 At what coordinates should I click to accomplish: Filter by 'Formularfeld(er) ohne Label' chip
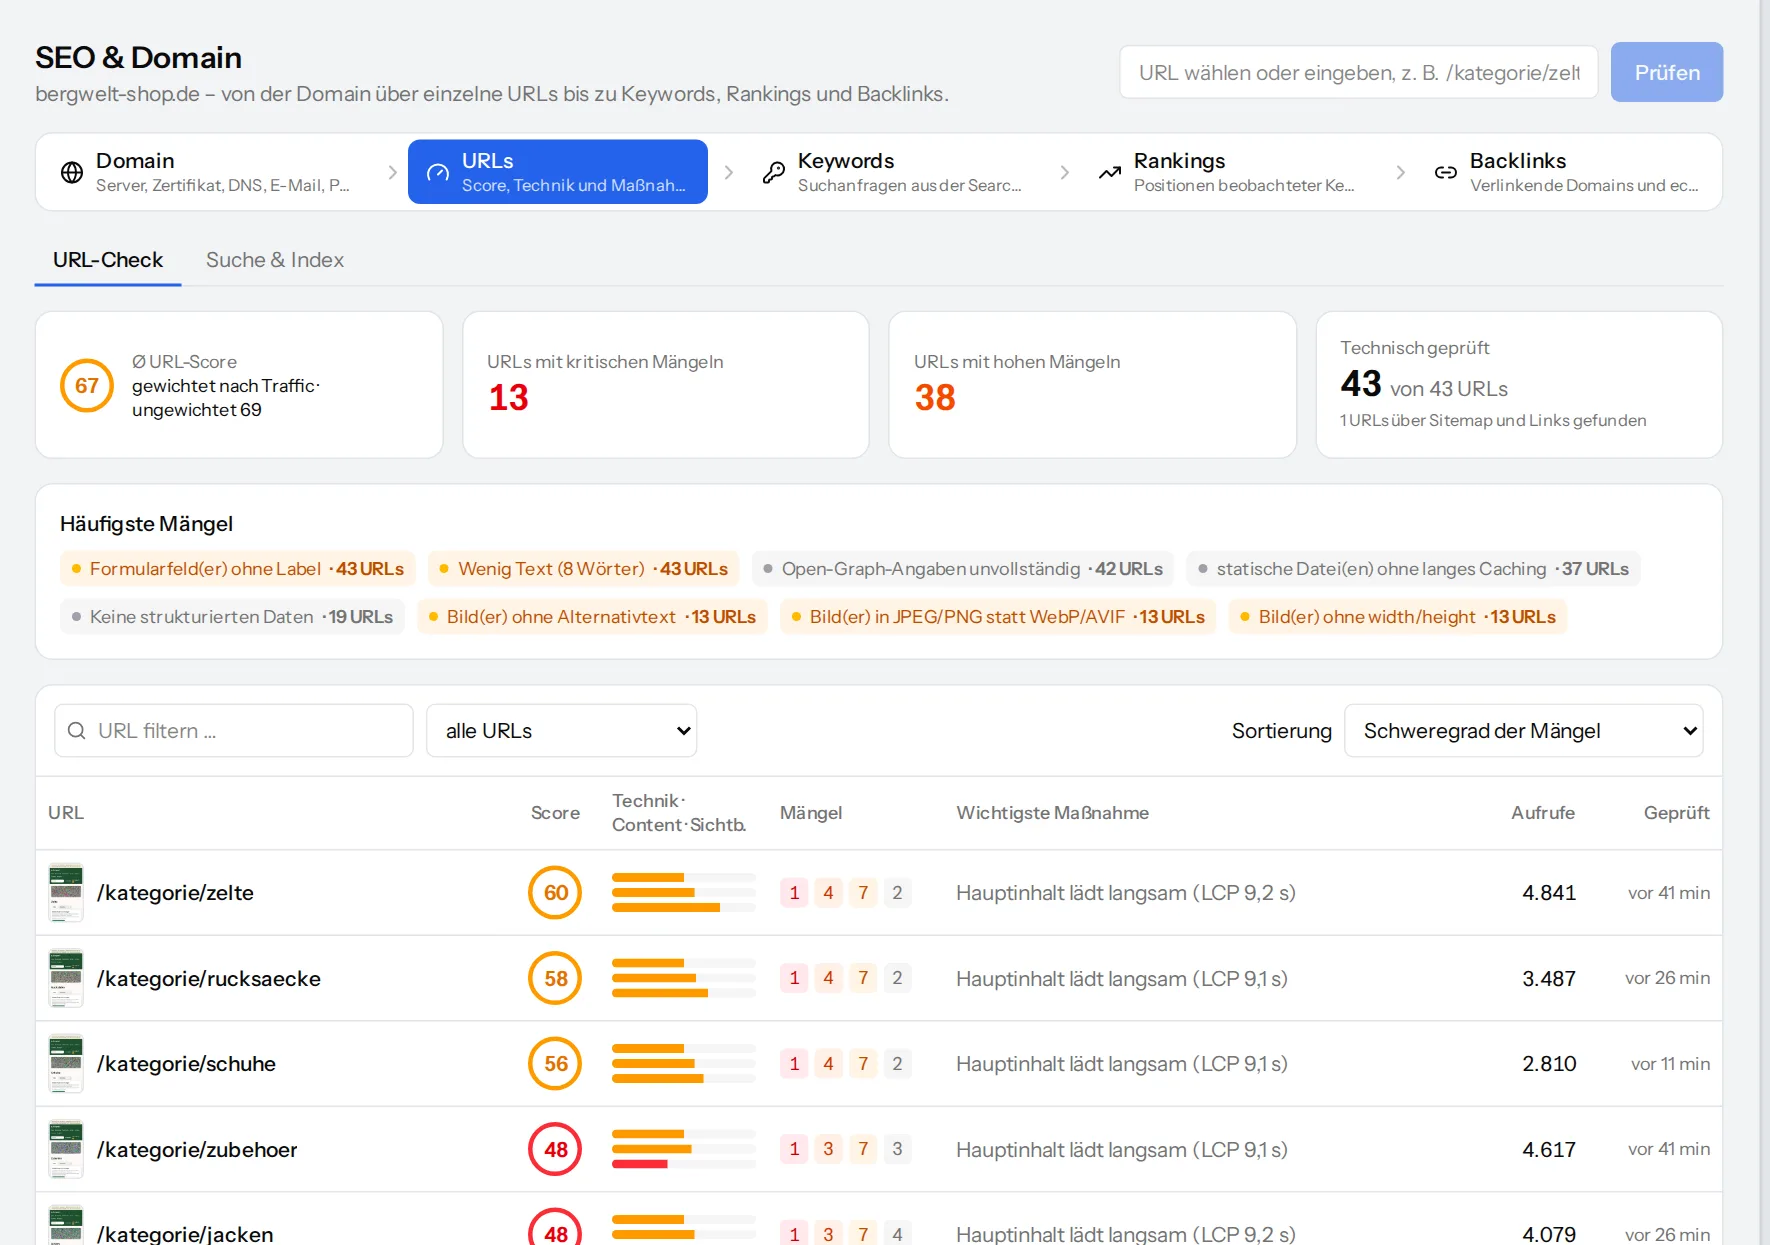point(238,569)
